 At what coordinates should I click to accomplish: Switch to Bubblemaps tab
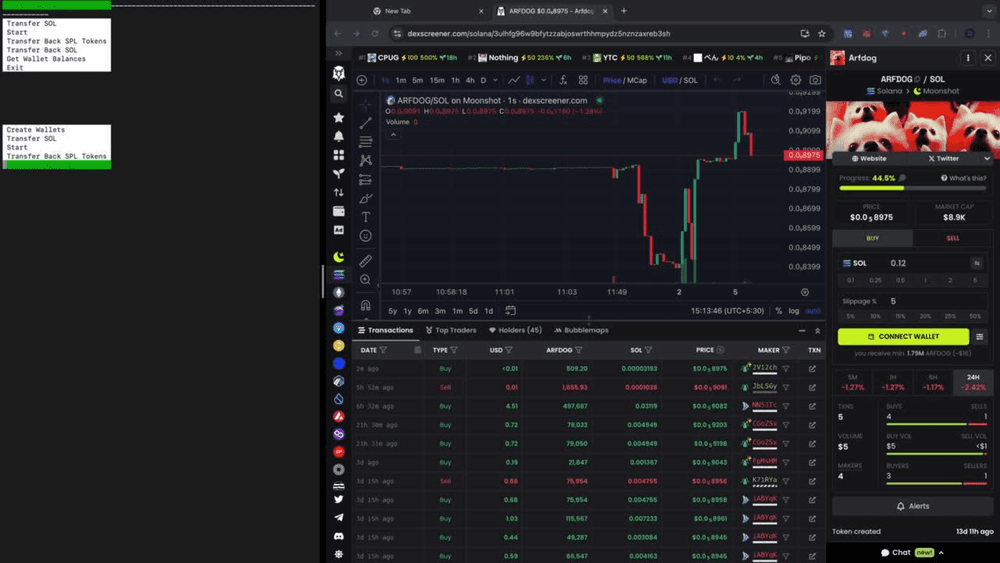pos(581,330)
